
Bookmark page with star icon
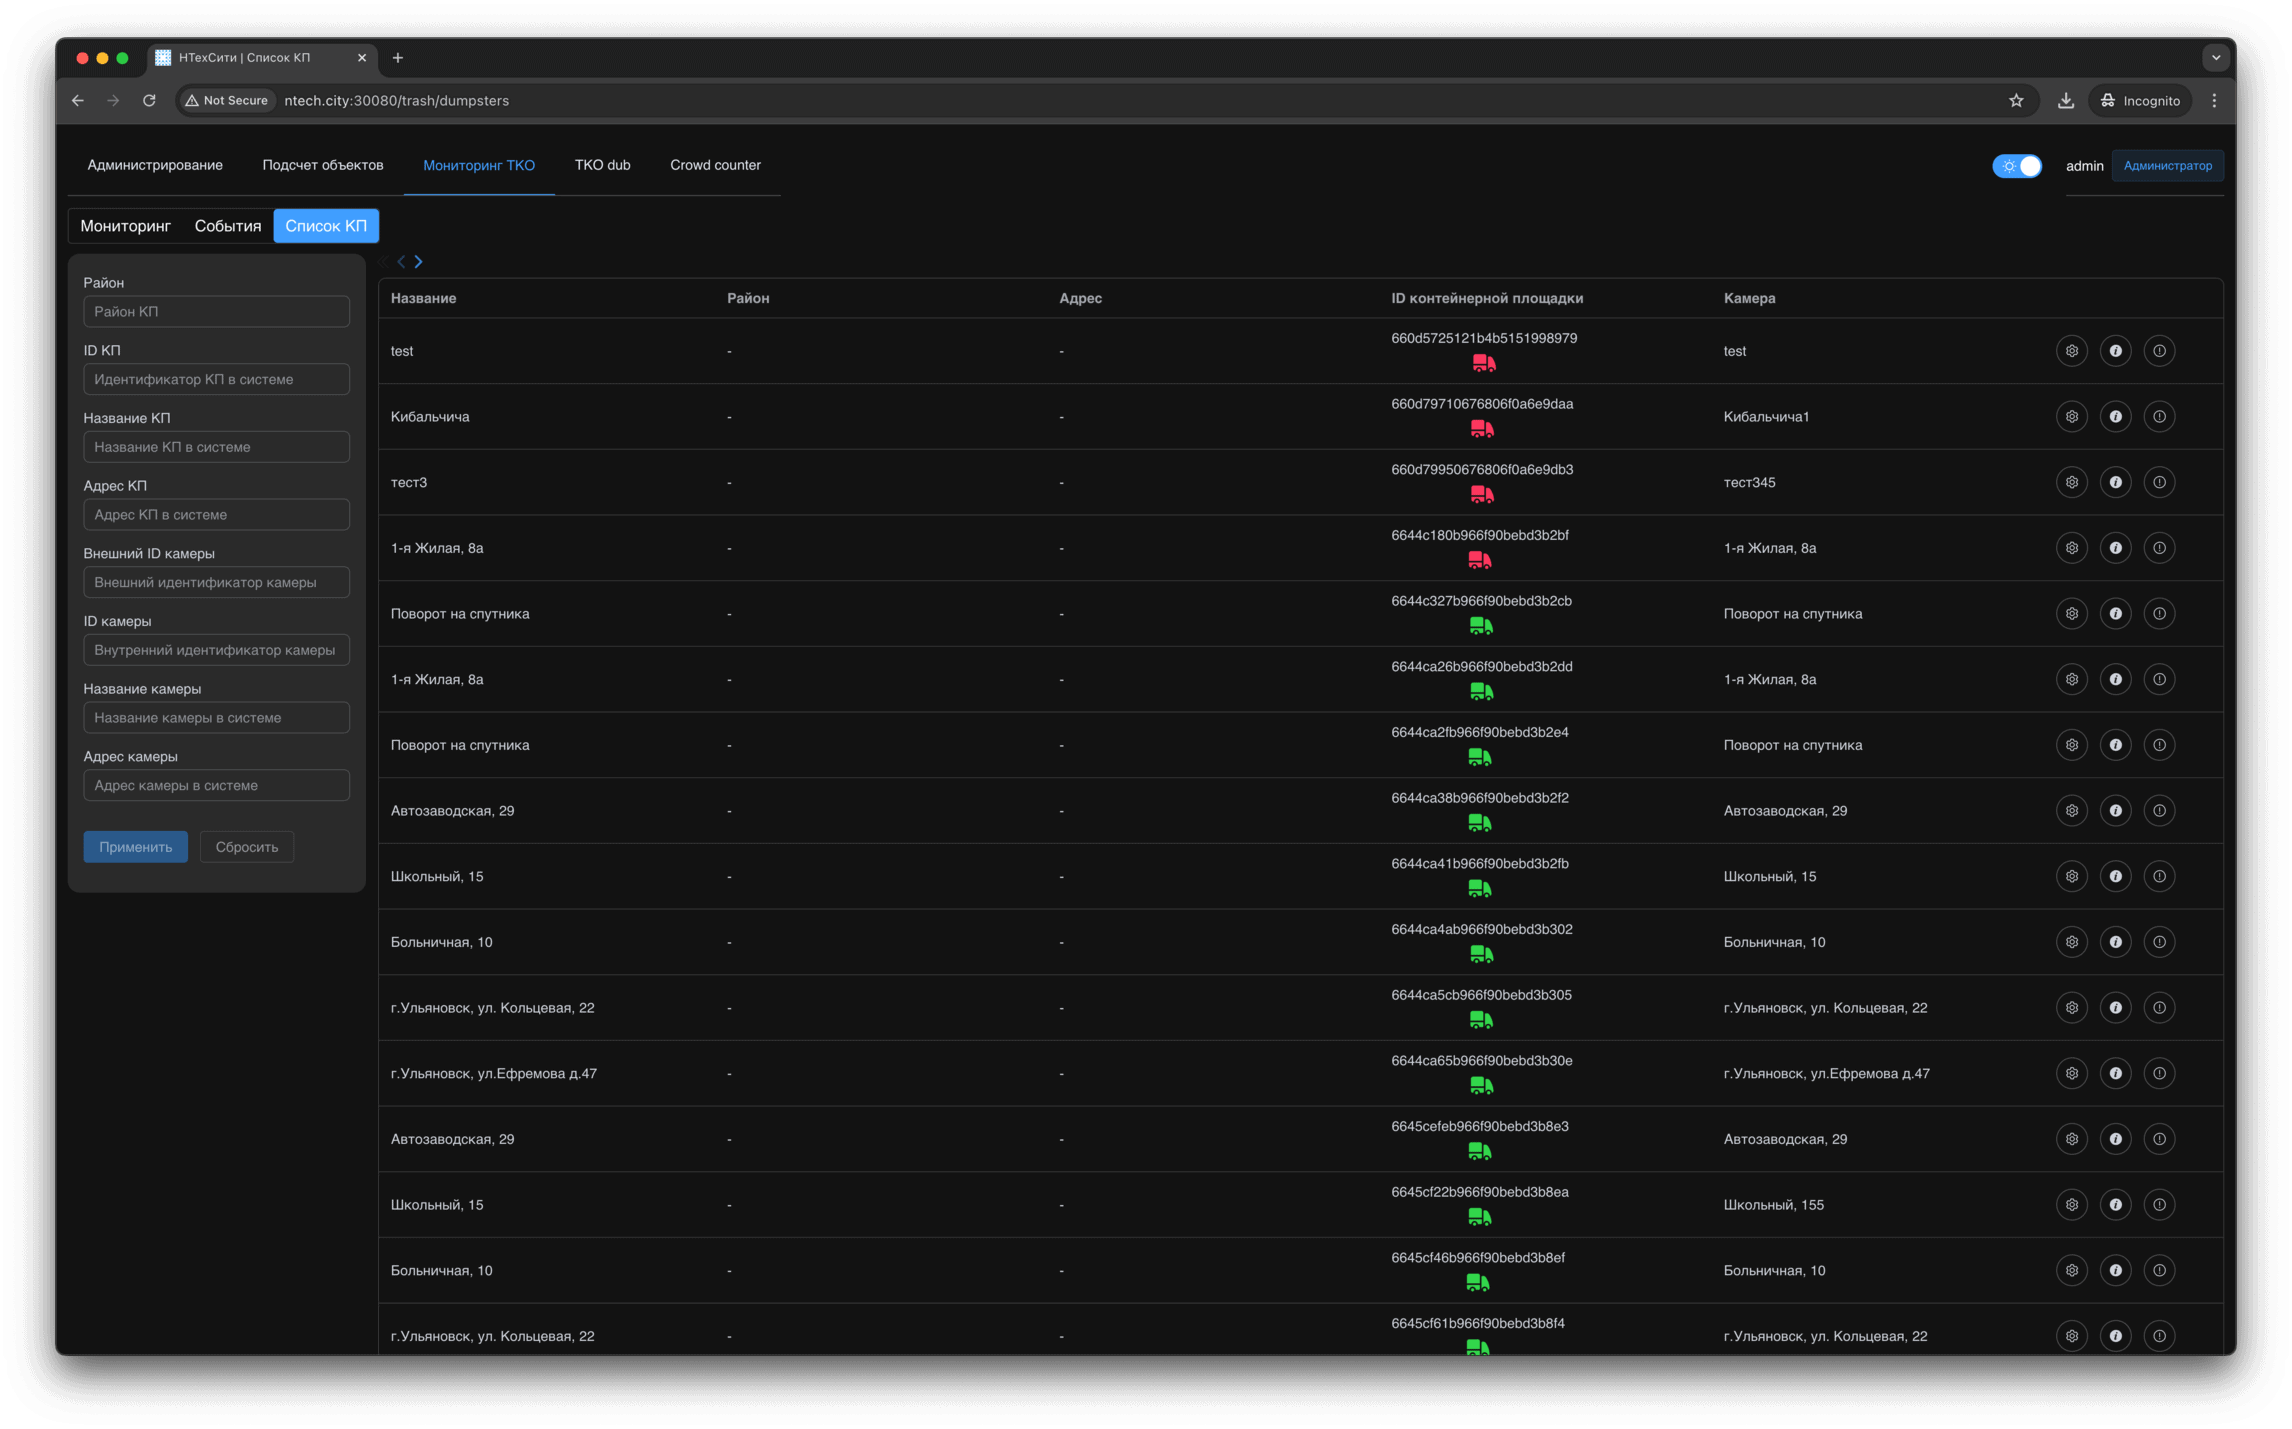tap(2015, 101)
